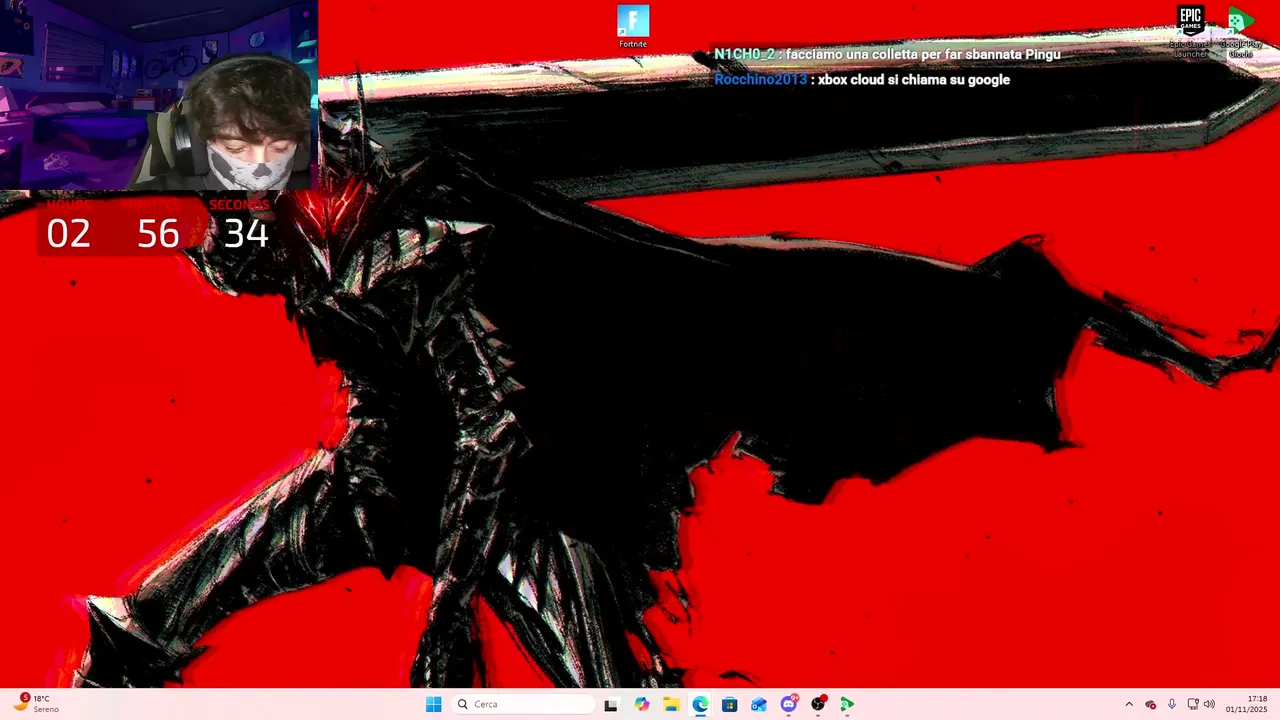Click the microphone tray icon
Image resolution: width=1280 pixels, height=720 pixels.
pos(1171,704)
